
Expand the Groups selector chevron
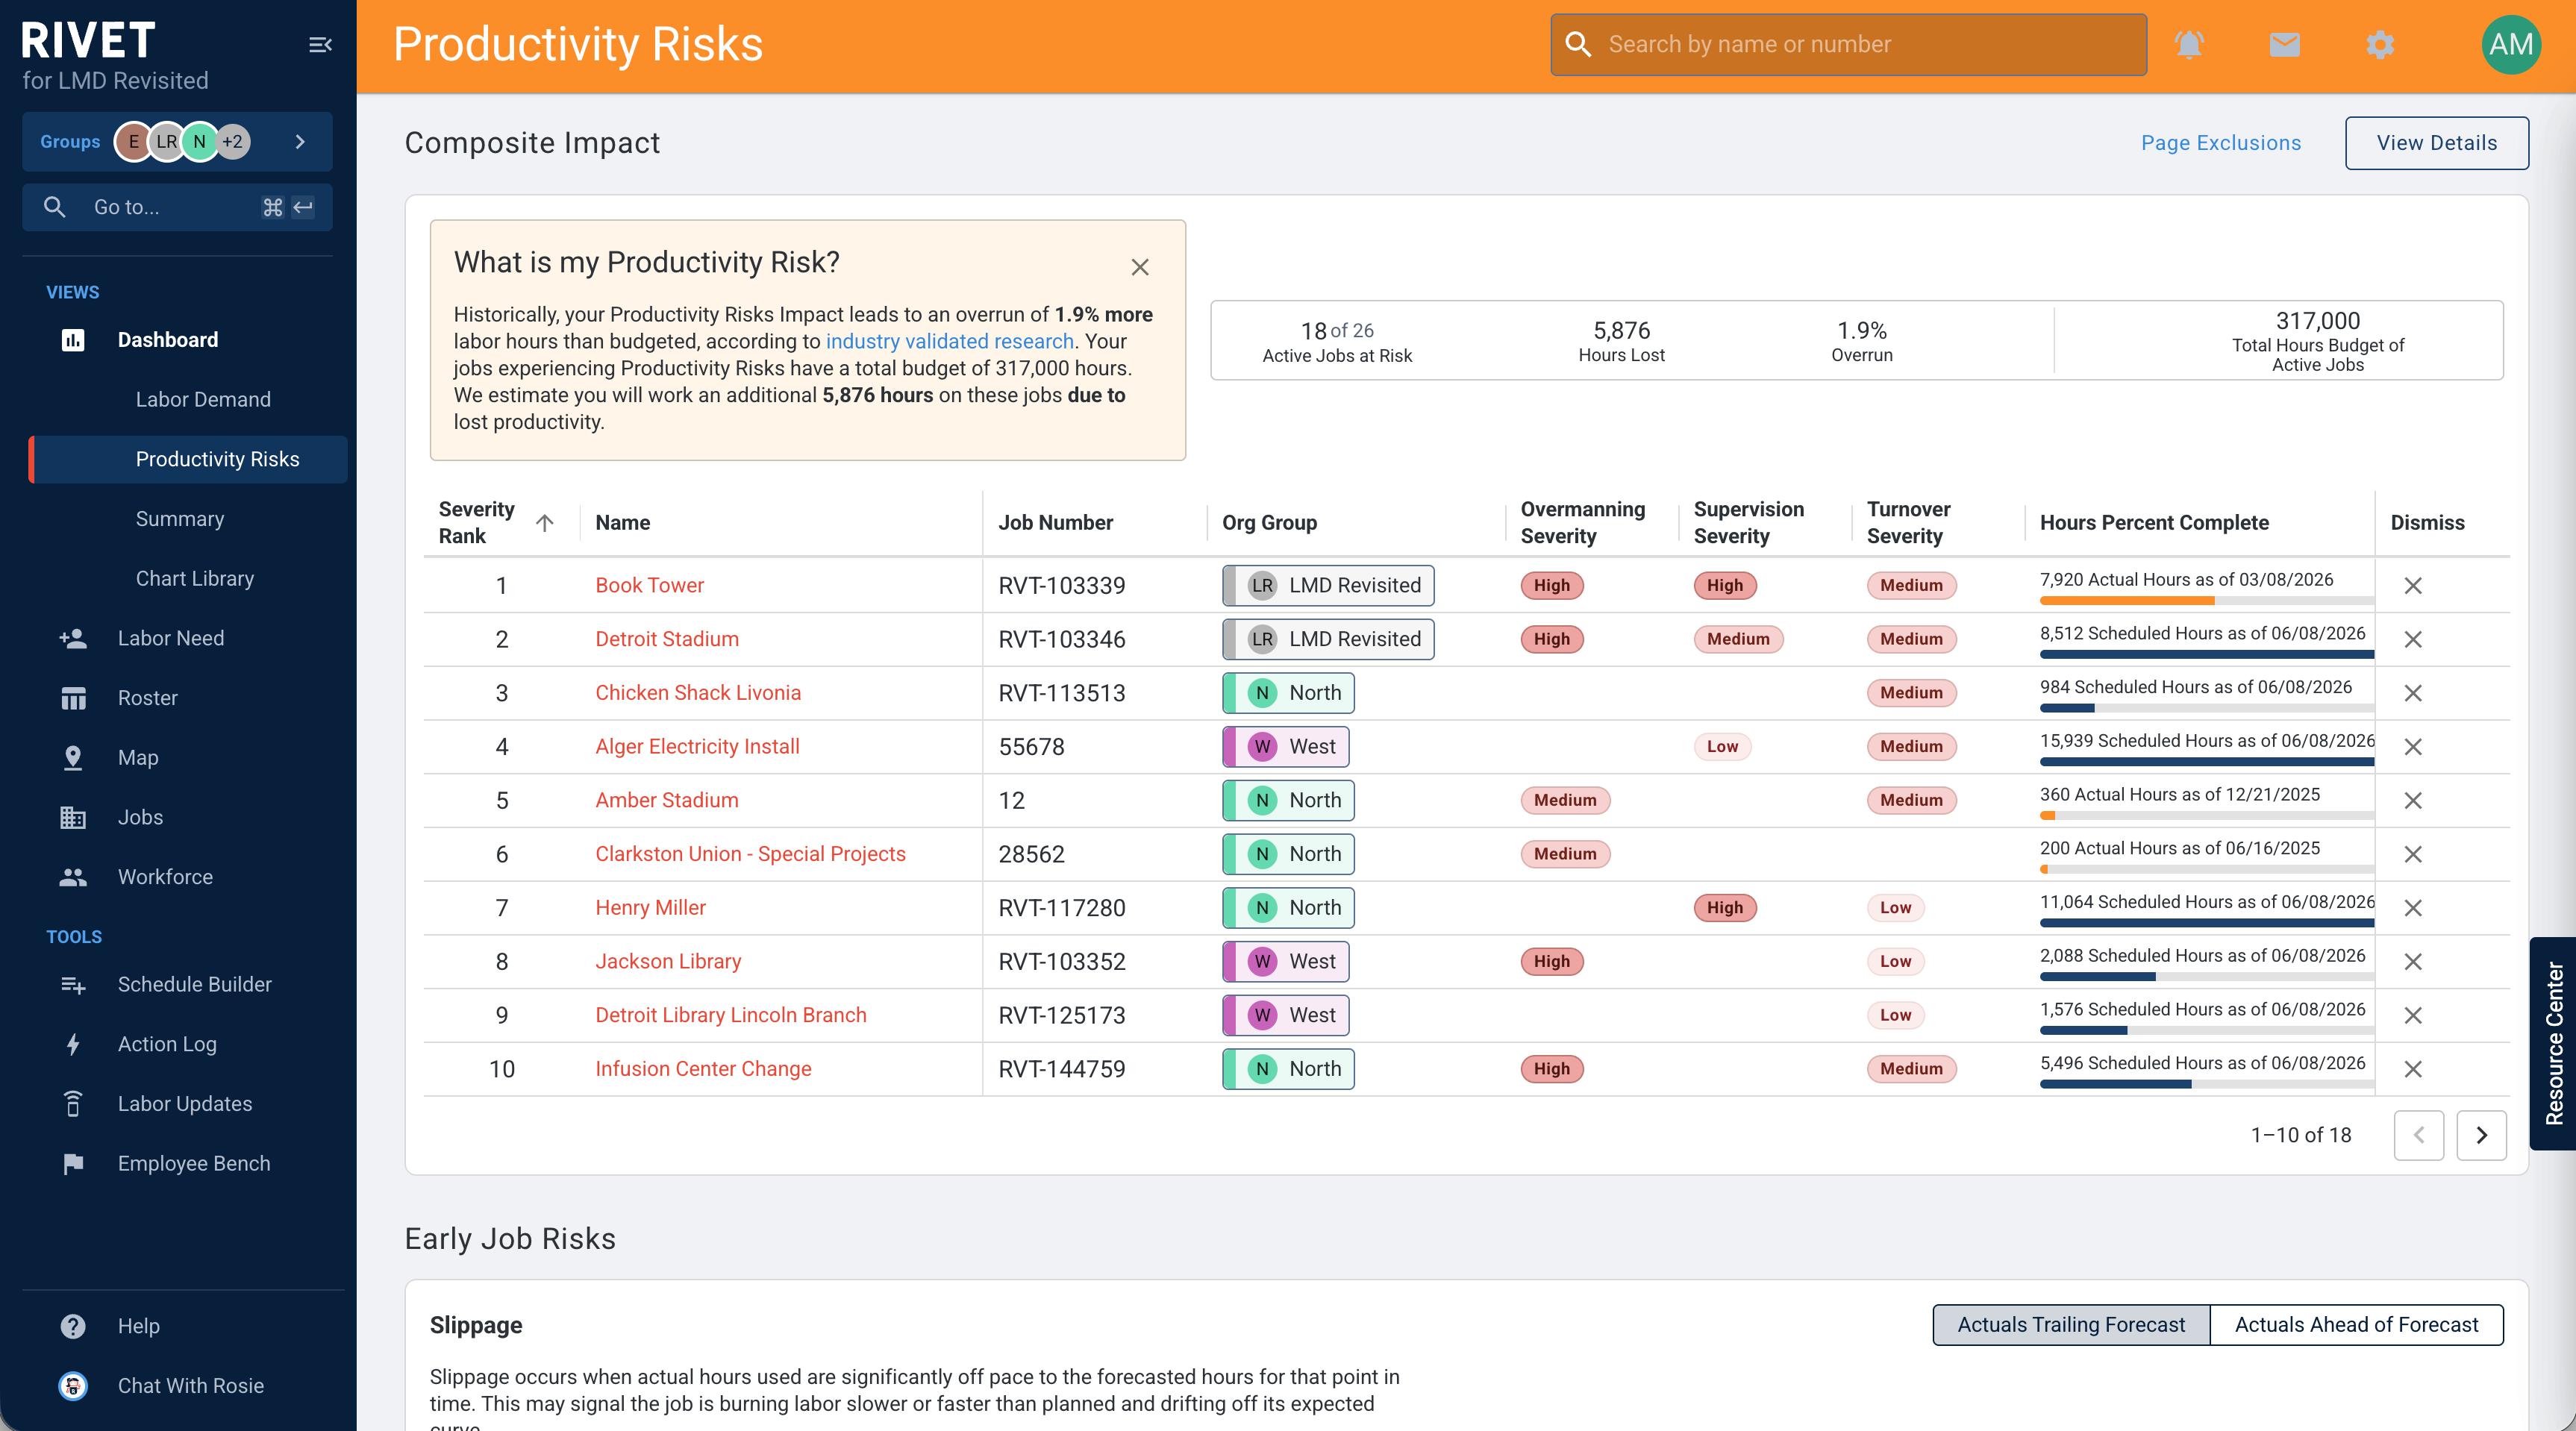click(x=300, y=141)
